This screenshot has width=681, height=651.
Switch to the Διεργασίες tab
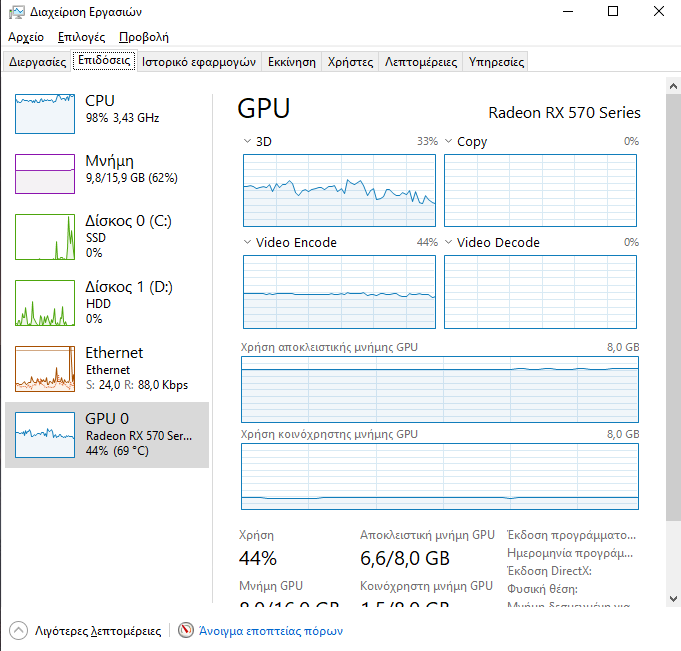(37, 62)
